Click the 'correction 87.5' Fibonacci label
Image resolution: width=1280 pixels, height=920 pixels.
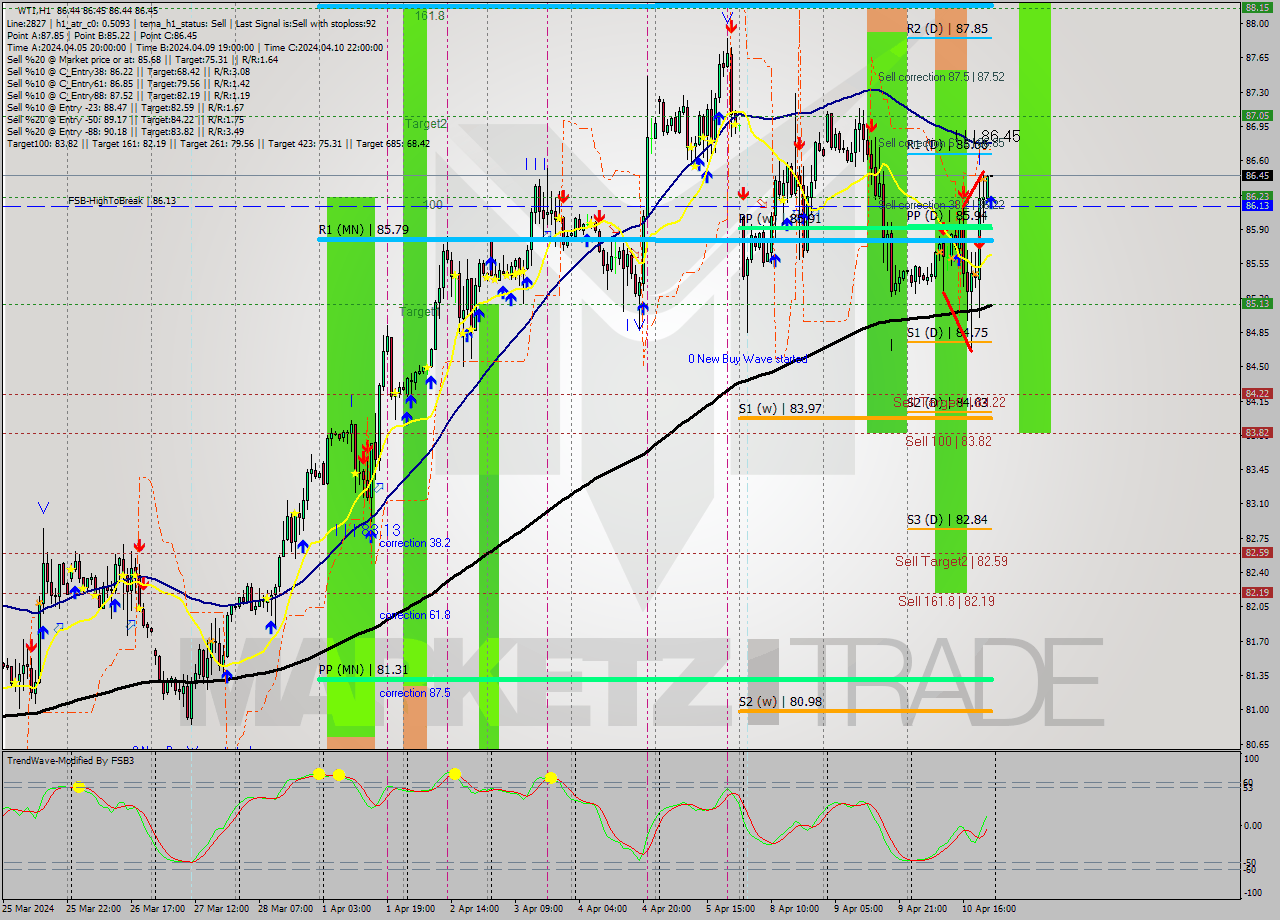coord(414,692)
